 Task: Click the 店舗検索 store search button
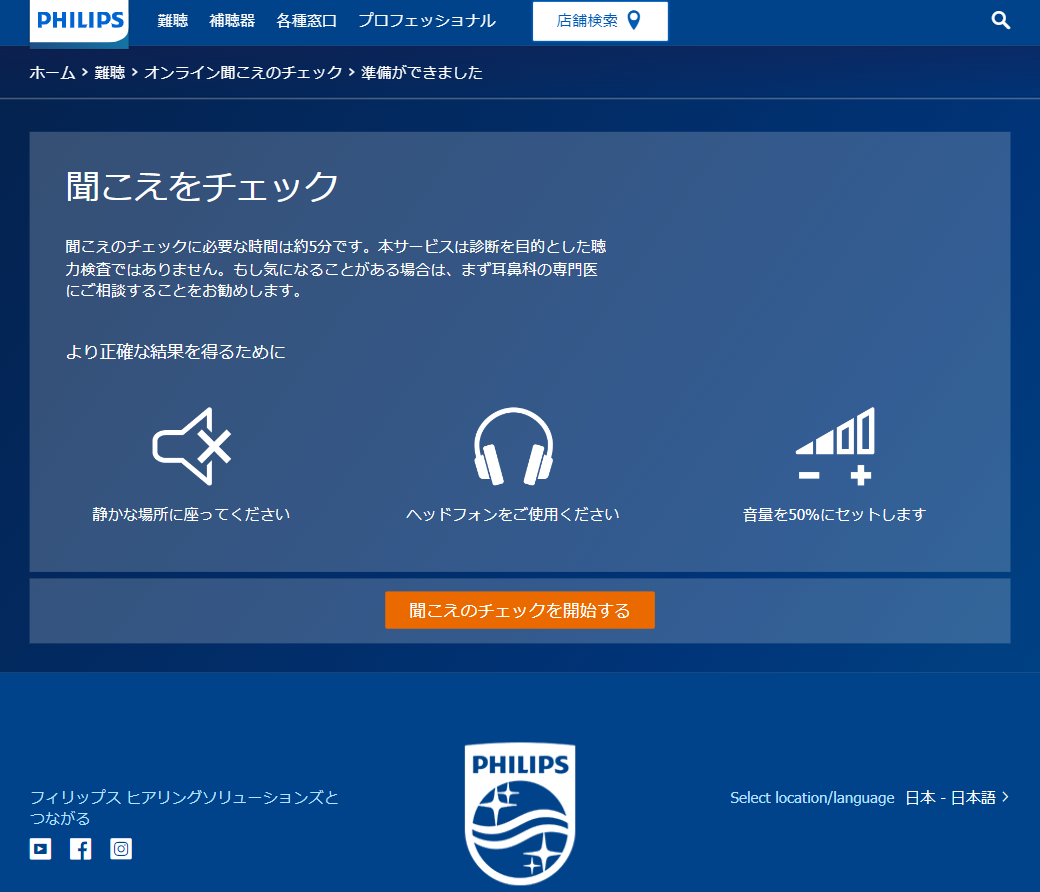pos(600,21)
